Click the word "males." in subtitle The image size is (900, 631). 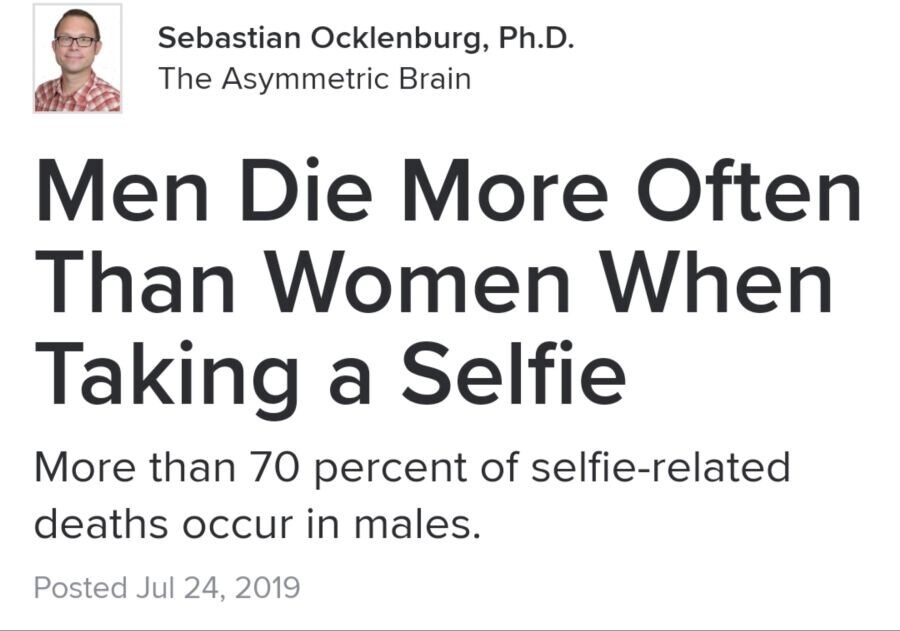417,524
